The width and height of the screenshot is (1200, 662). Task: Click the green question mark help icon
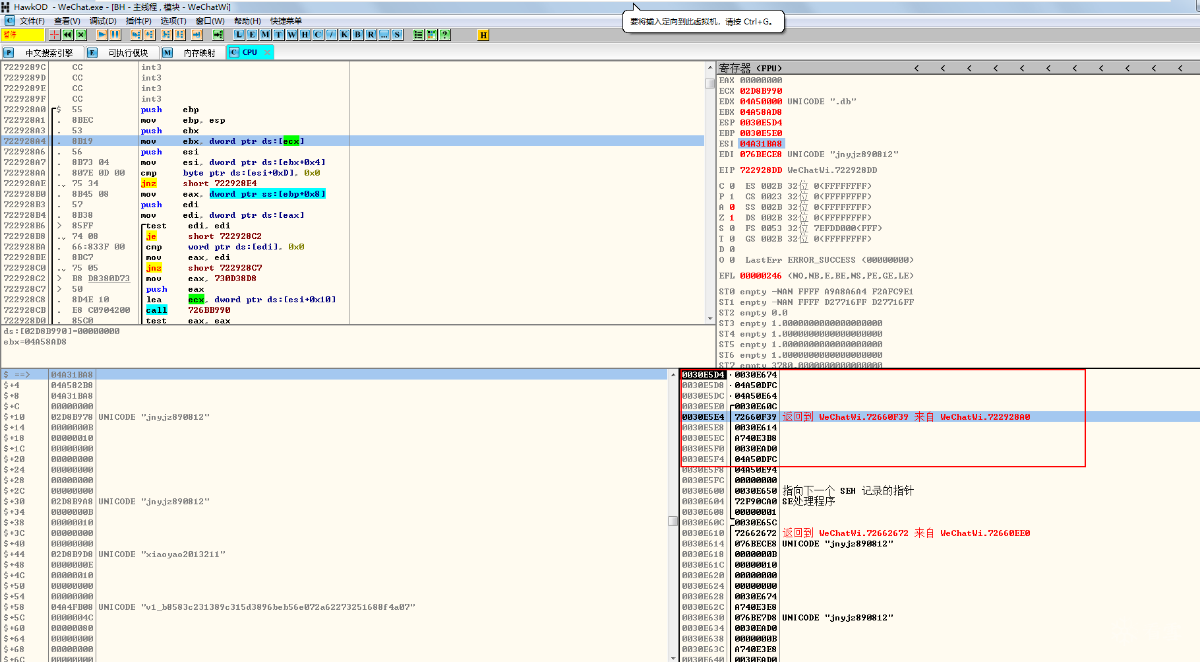[x=445, y=34]
